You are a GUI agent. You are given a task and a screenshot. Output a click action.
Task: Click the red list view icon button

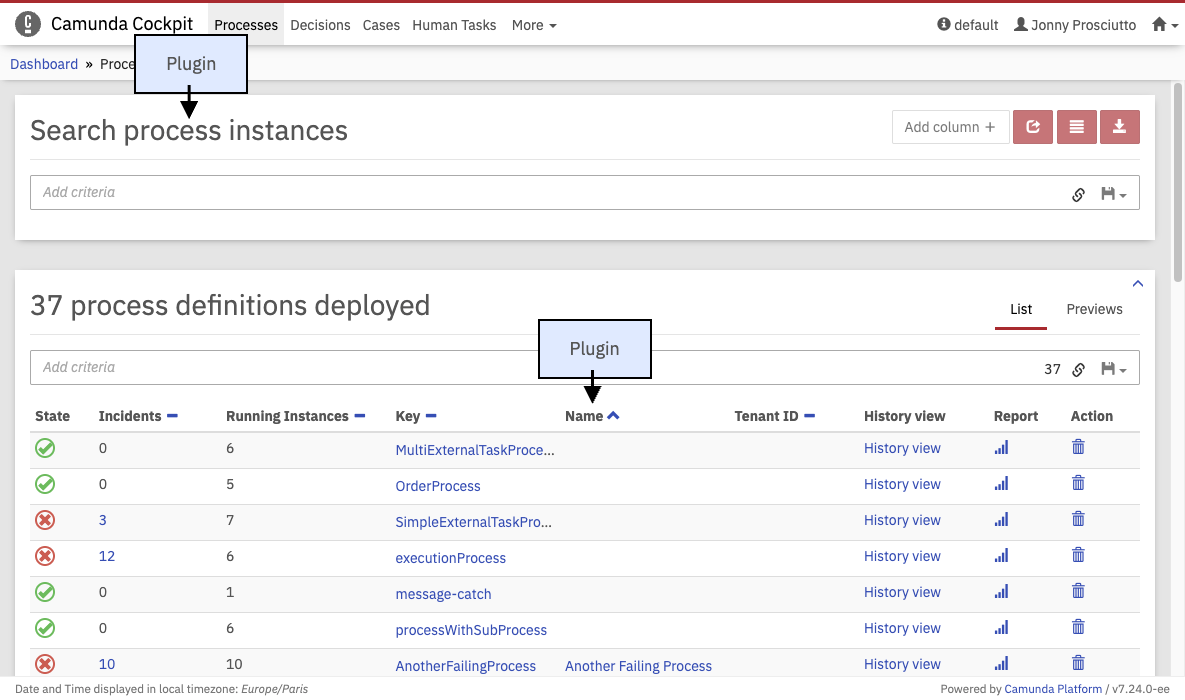coord(1076,127)
